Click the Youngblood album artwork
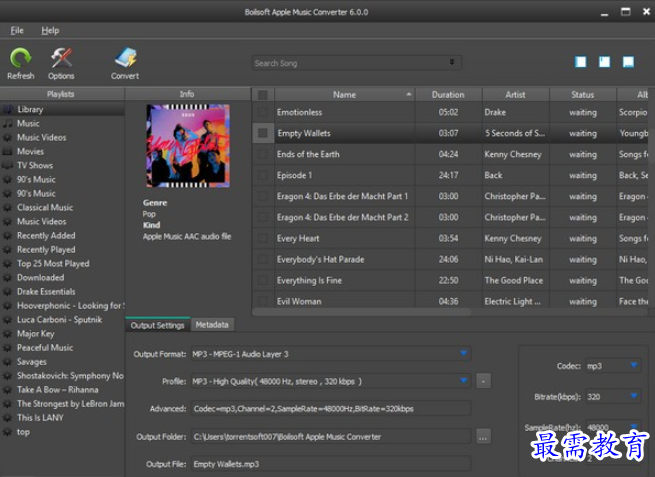The width and height of the screenshot is (655, 477). tap(188, 146)
